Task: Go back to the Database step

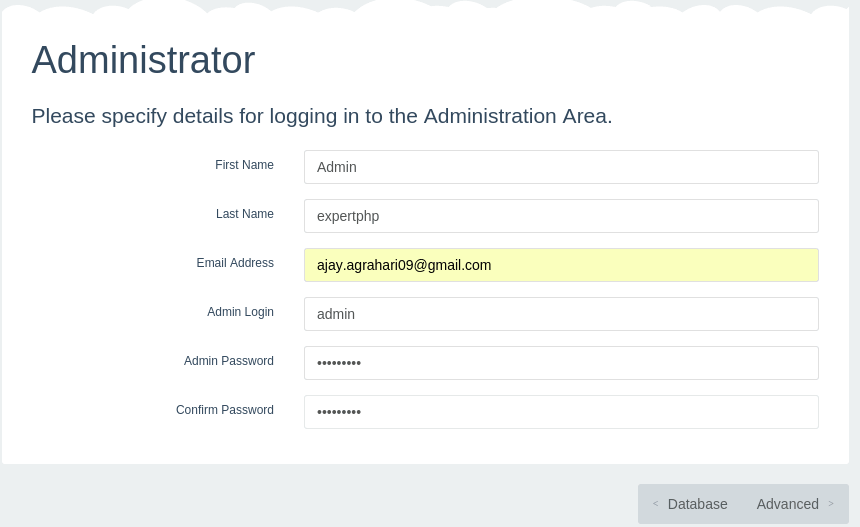Action: point(691,504)
